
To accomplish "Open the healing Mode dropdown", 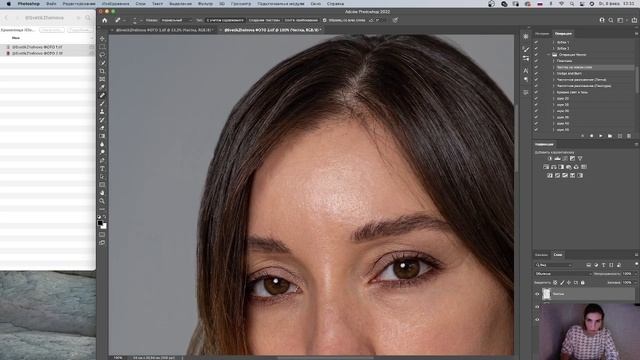I will click(x=176, y=20).
